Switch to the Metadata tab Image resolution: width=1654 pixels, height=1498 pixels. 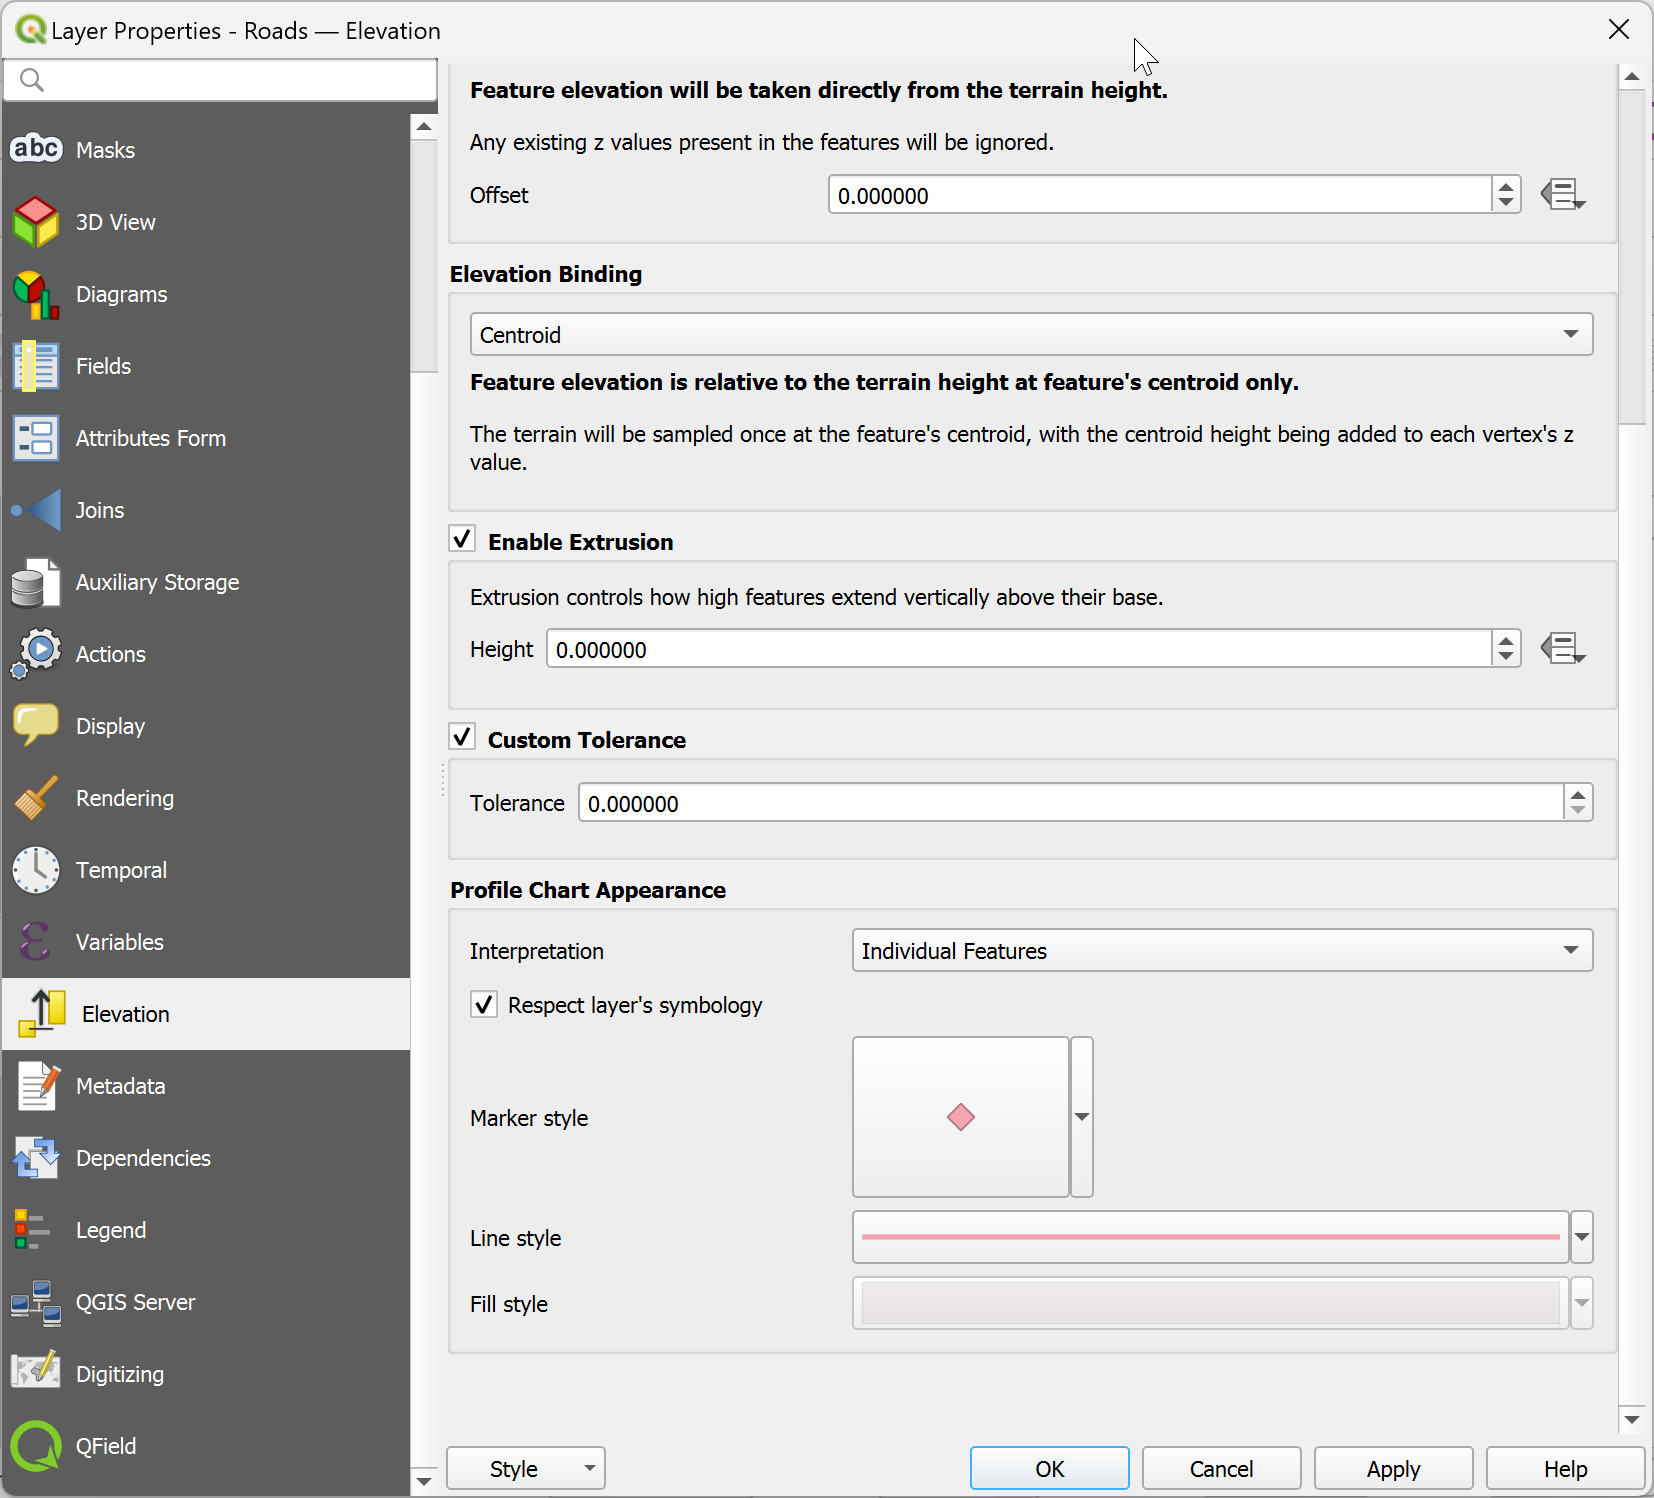(120, 1086)
